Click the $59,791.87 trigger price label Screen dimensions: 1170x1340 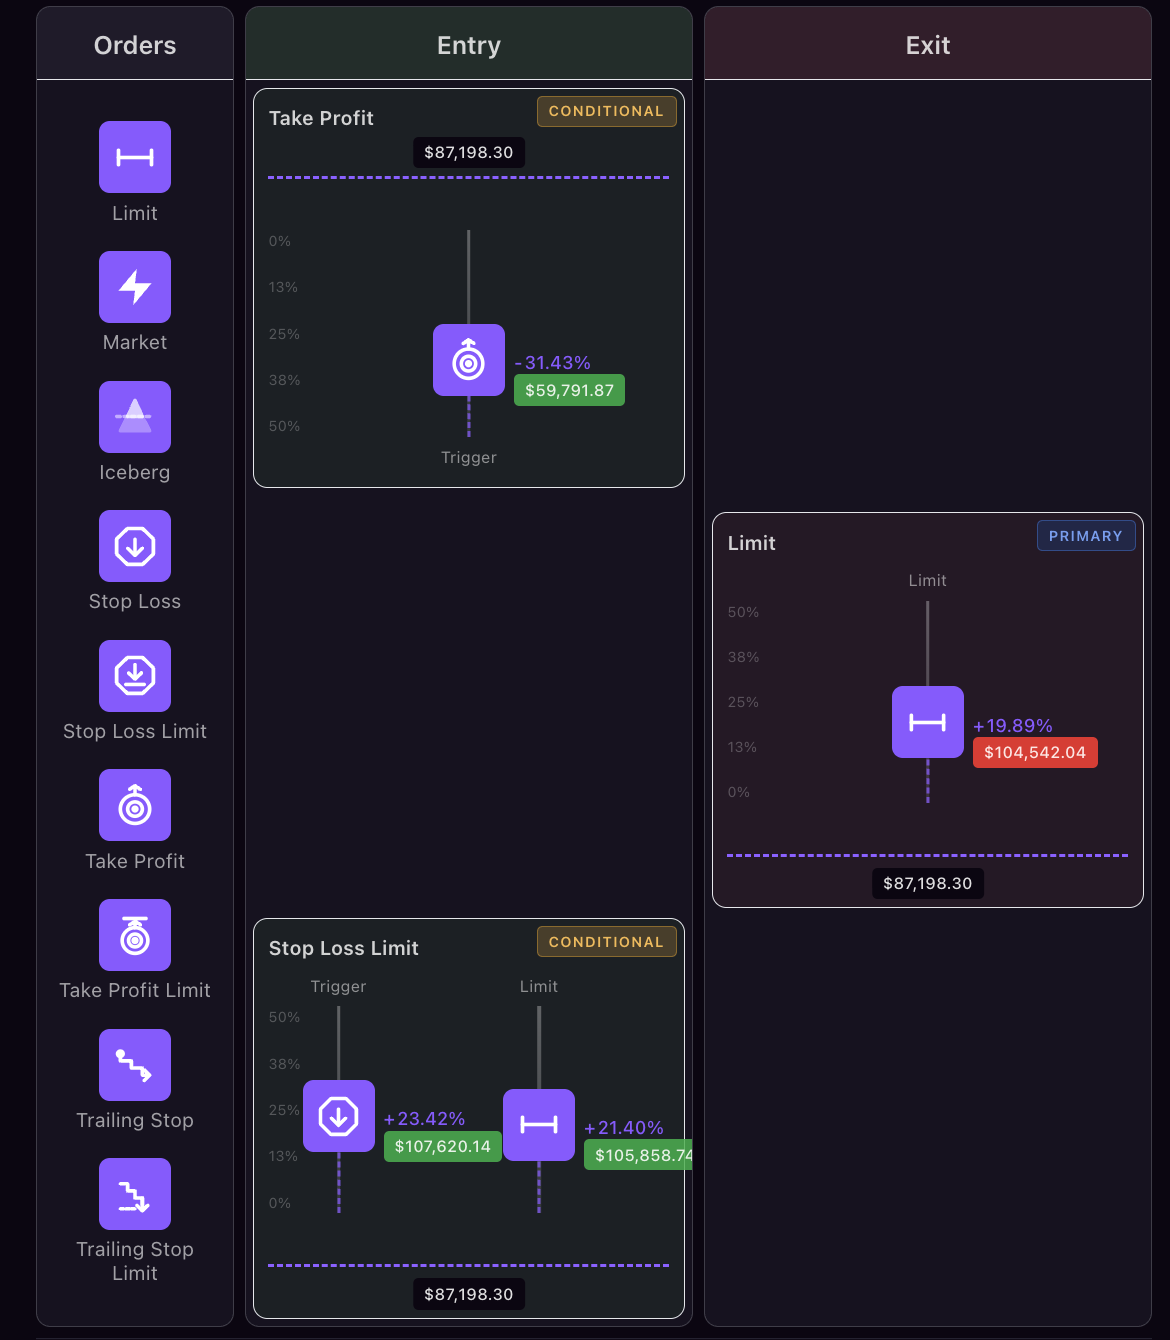(x=569, y=390)
